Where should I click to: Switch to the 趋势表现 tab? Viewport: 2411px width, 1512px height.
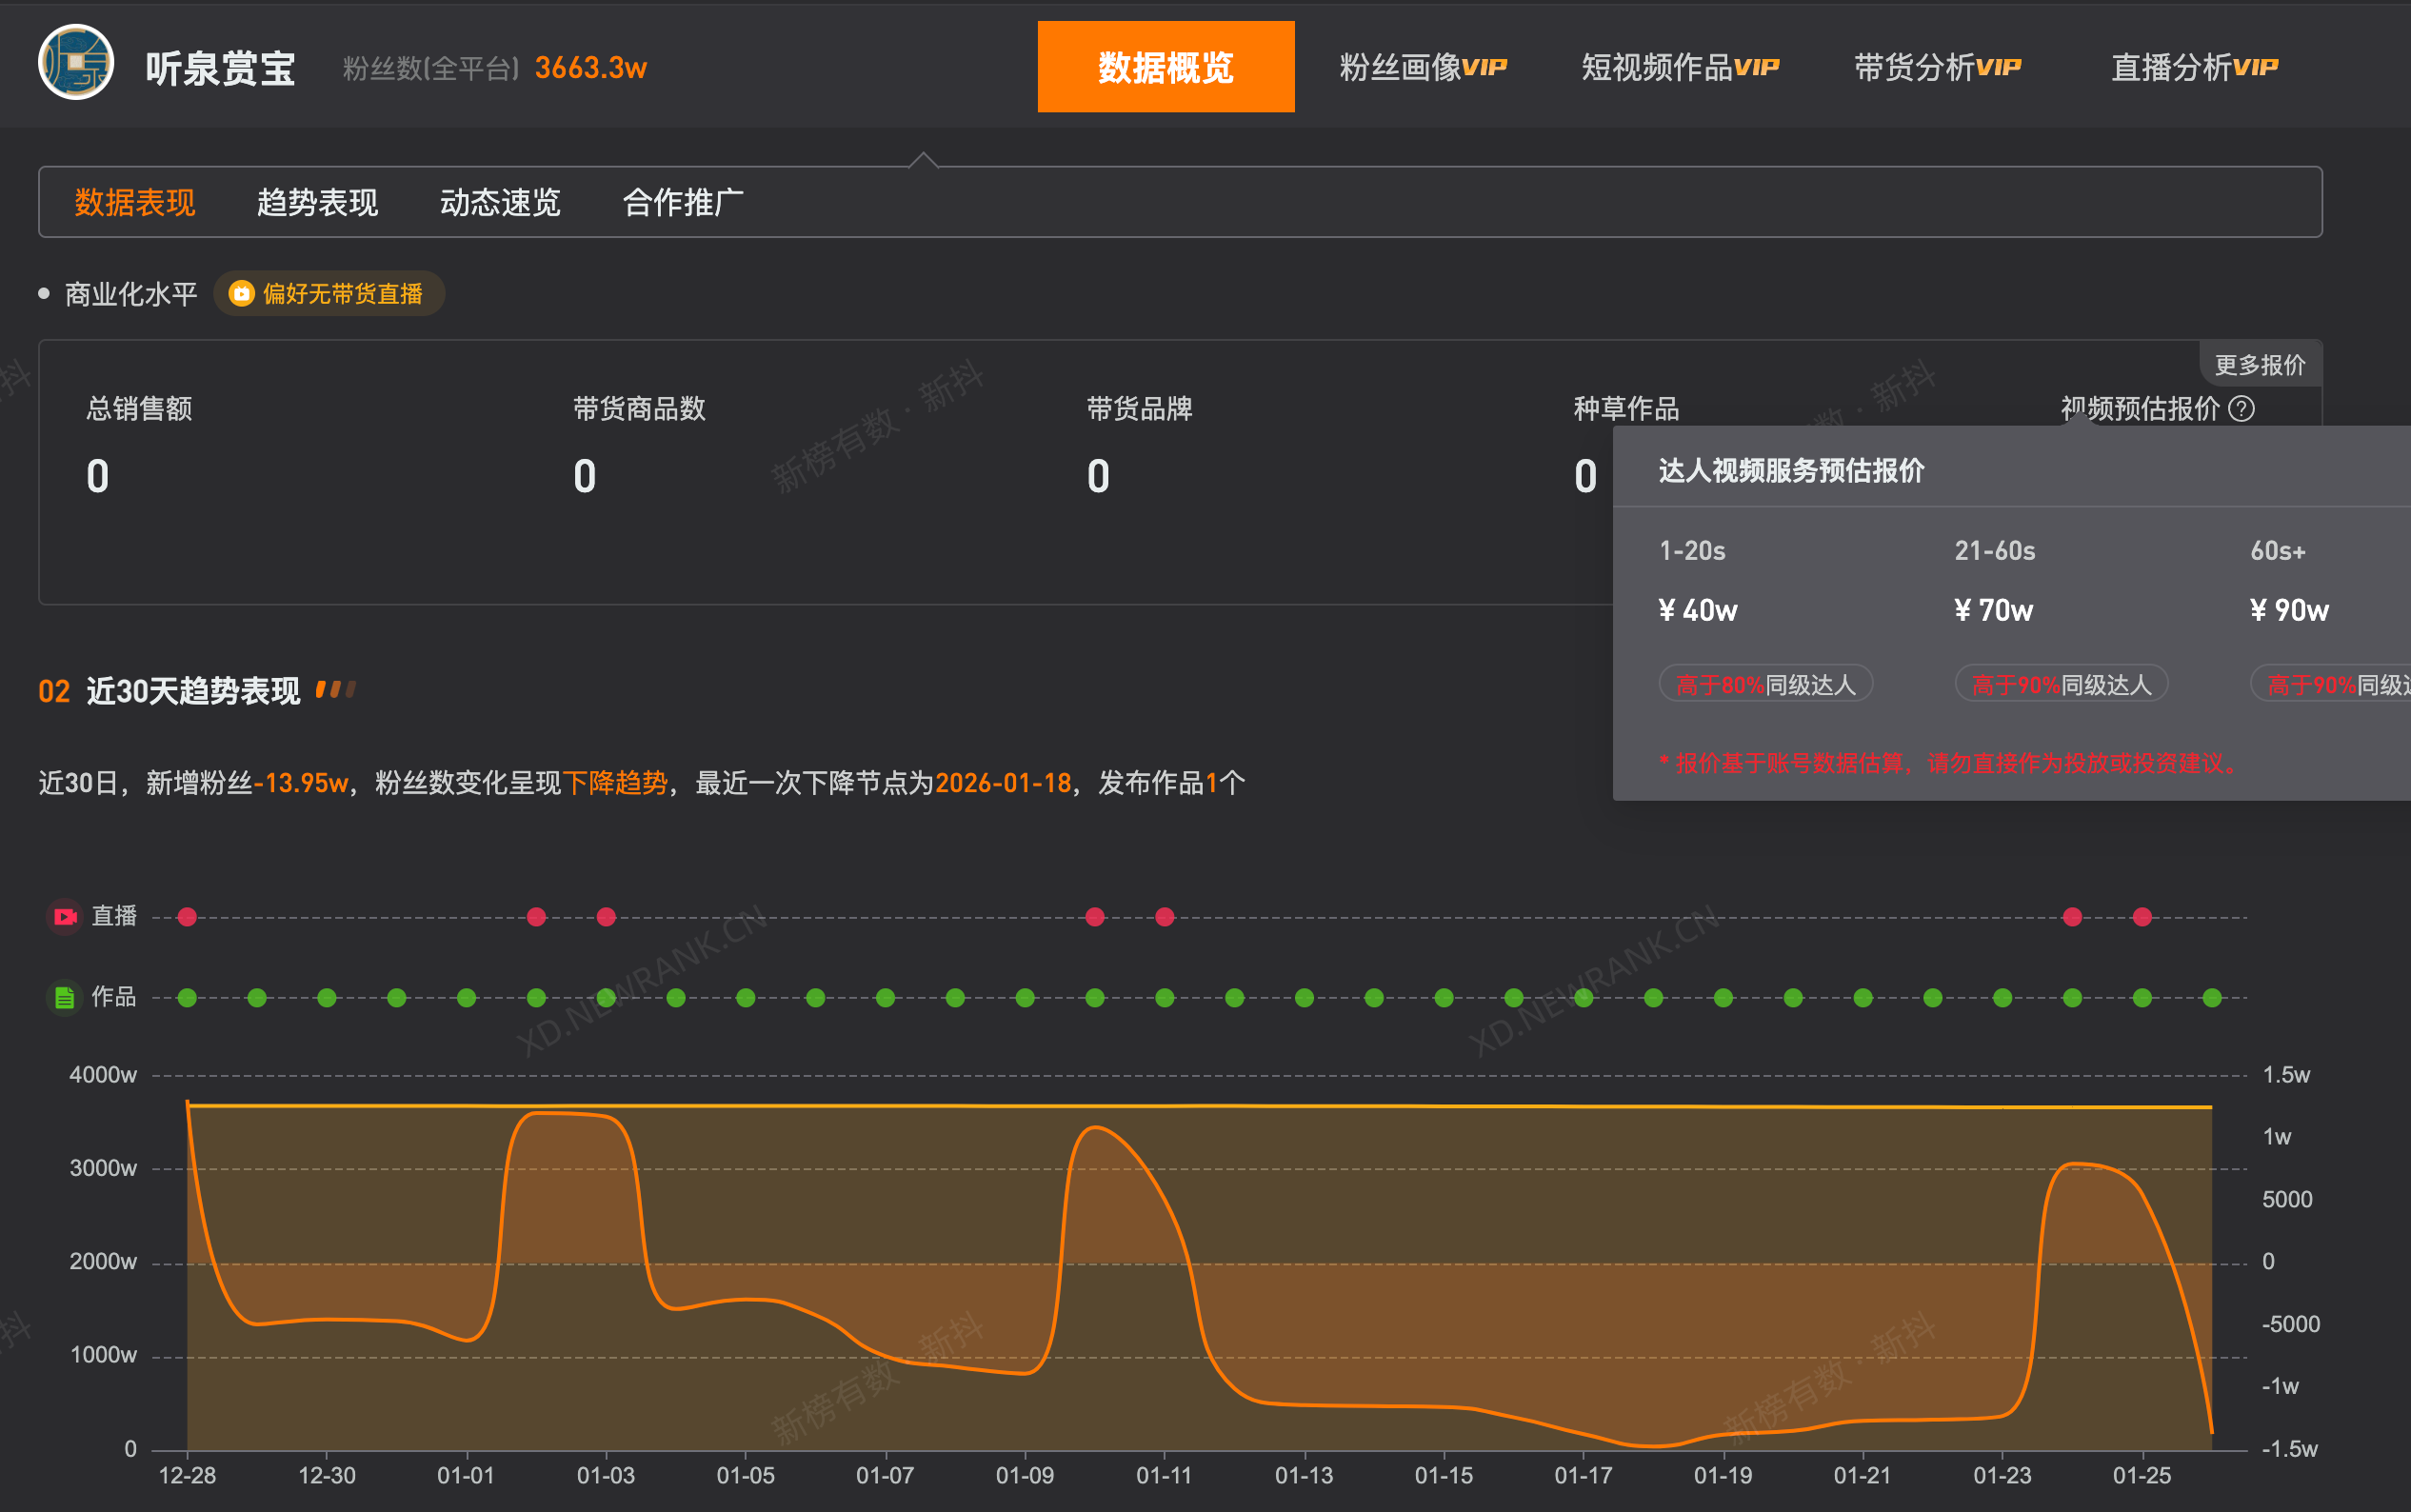point(316,202)
